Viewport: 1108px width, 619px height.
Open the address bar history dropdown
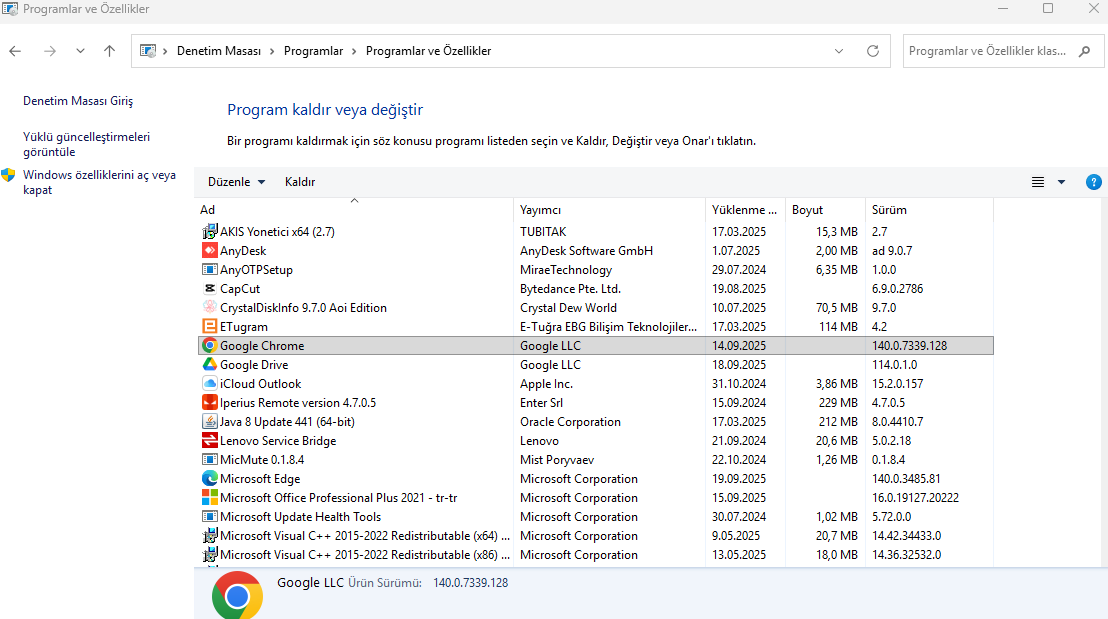[x=838, y=51]
